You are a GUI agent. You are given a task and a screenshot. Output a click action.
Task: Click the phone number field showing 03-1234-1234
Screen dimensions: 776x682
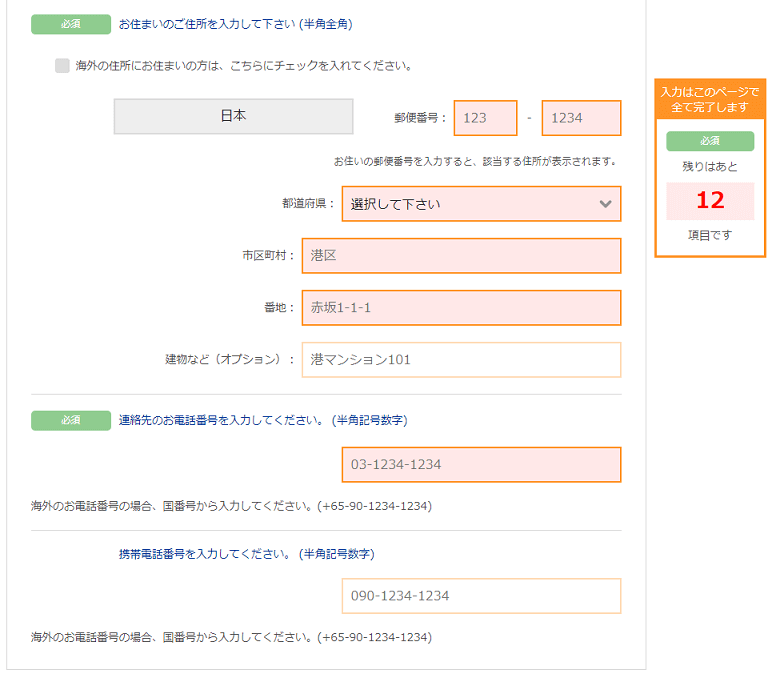click(x=481, y=465)
